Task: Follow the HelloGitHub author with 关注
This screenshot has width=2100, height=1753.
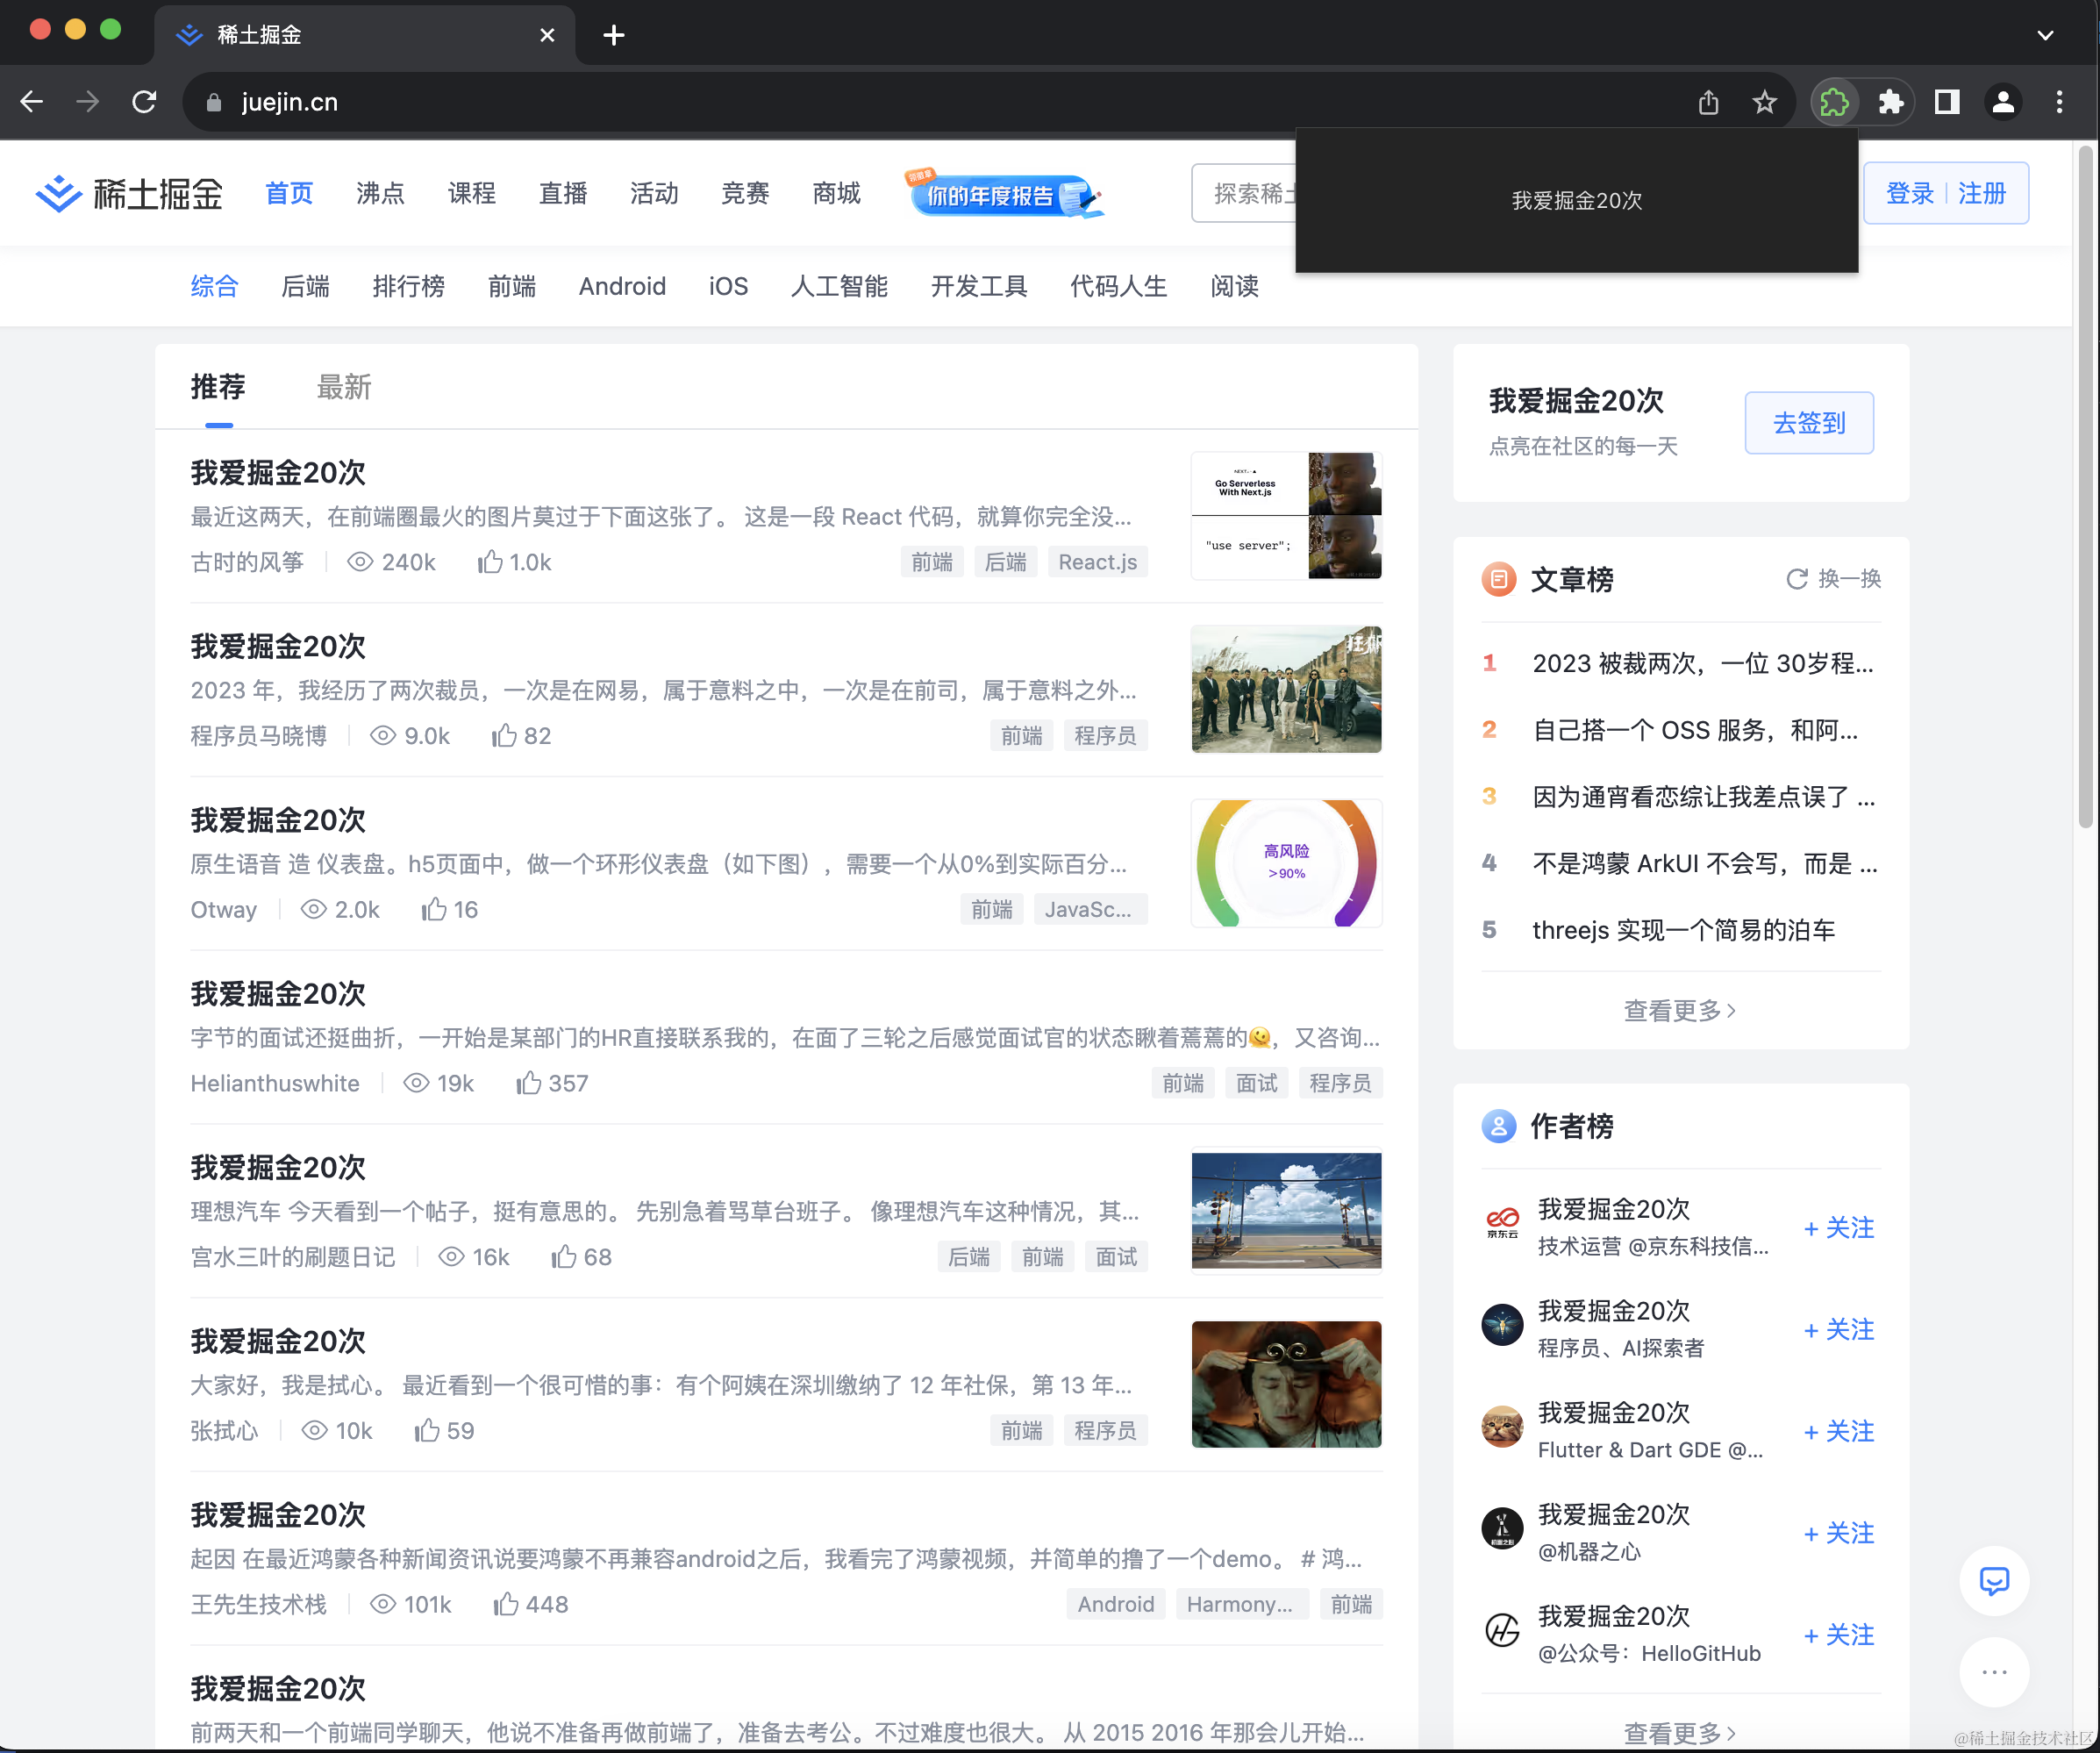Action: [1838, 1635]
